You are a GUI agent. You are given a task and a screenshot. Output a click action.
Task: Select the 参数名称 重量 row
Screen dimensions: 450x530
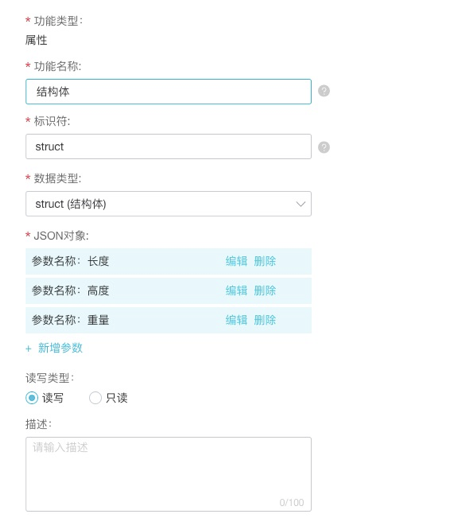click(168, 320)
